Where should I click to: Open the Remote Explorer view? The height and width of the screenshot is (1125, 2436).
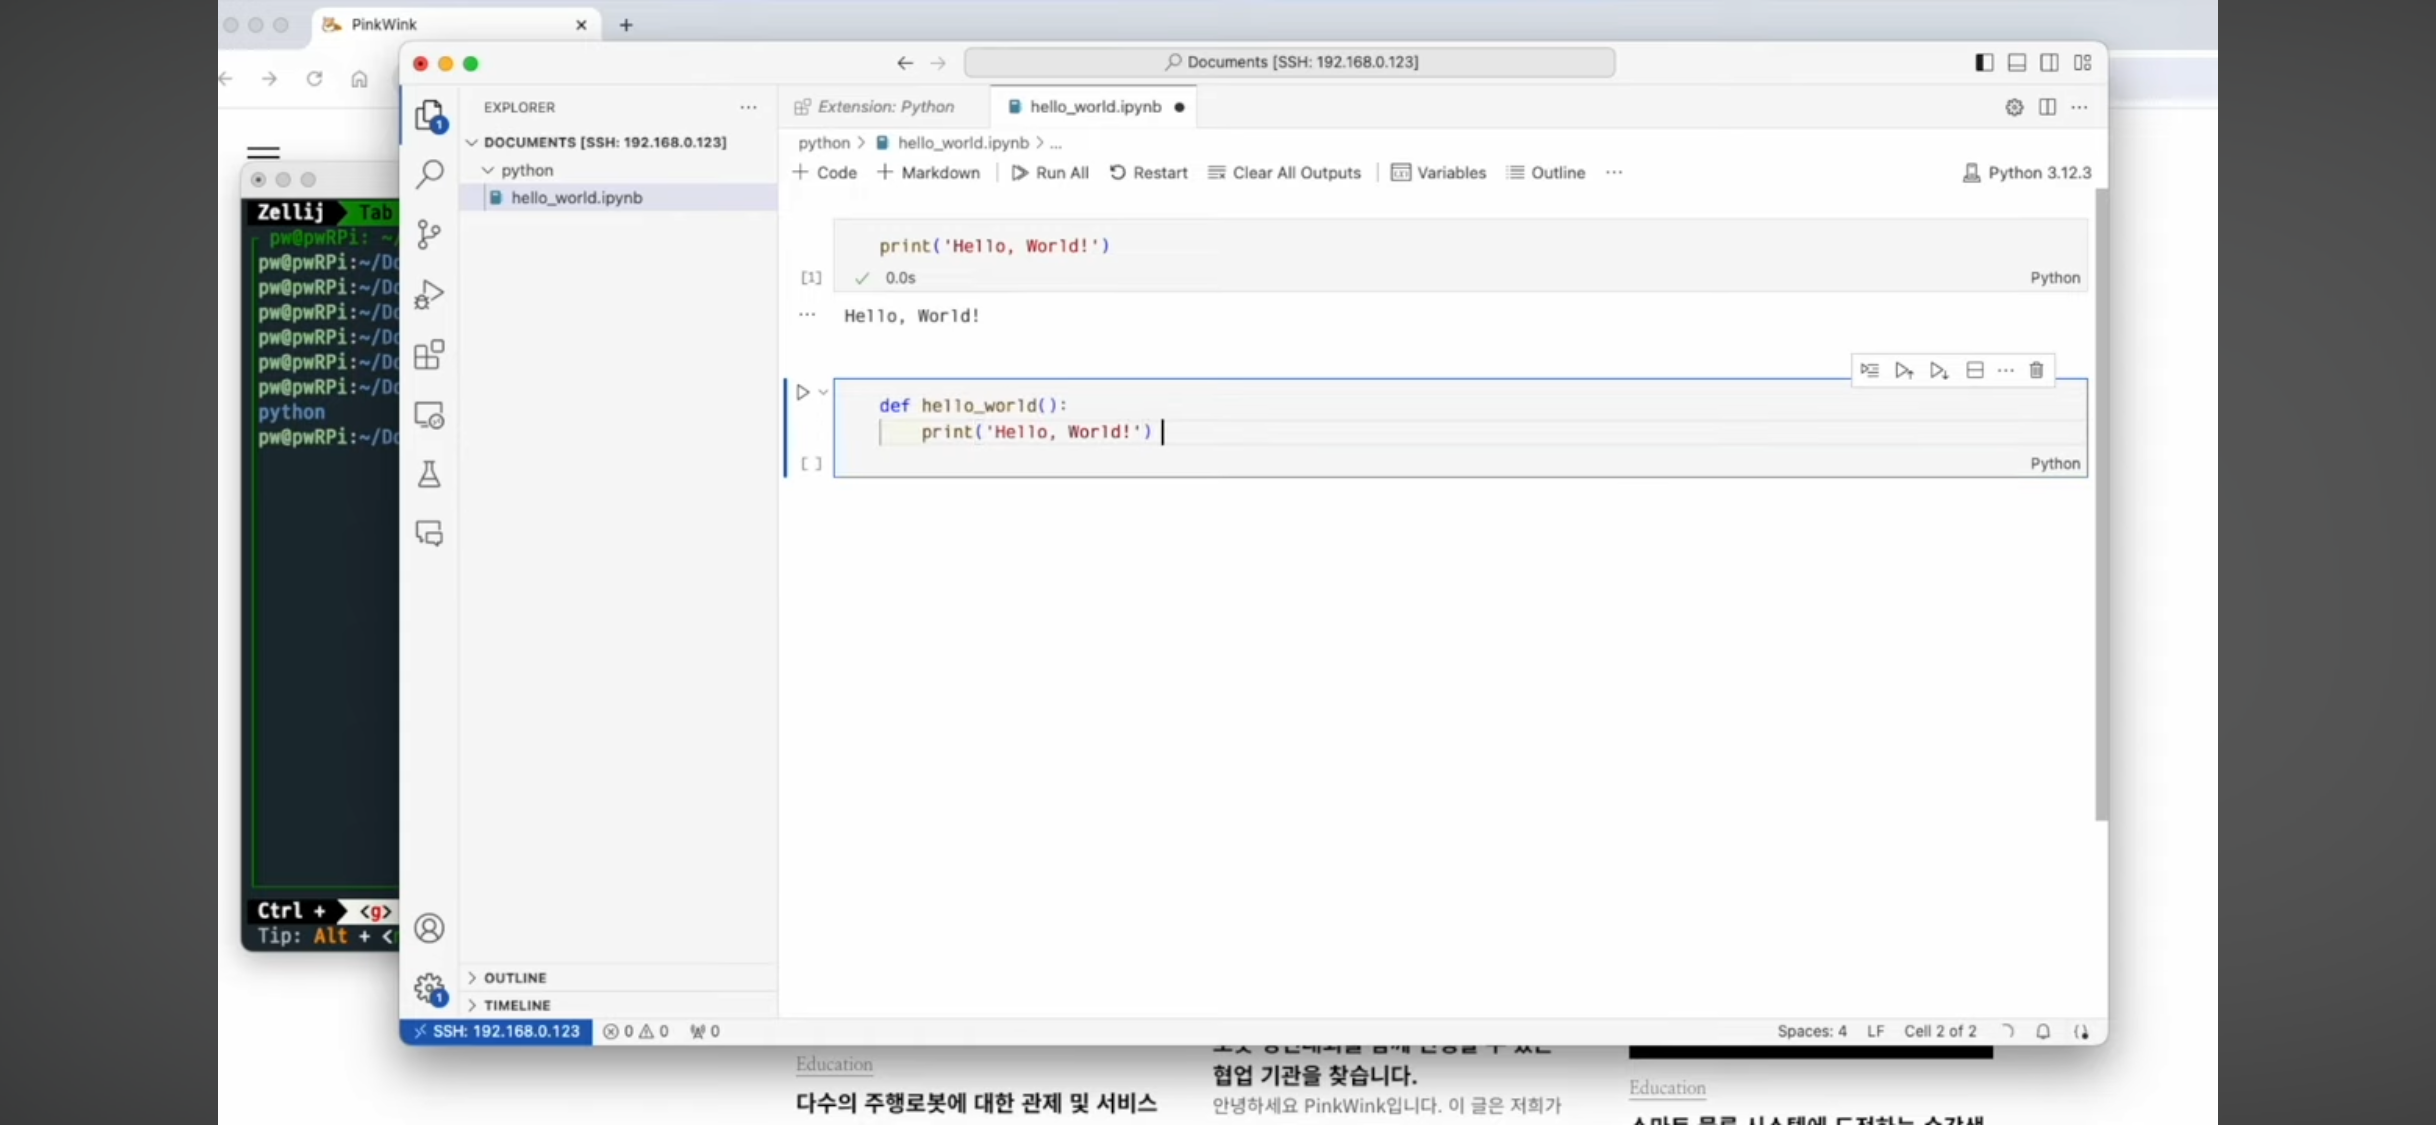429,415
